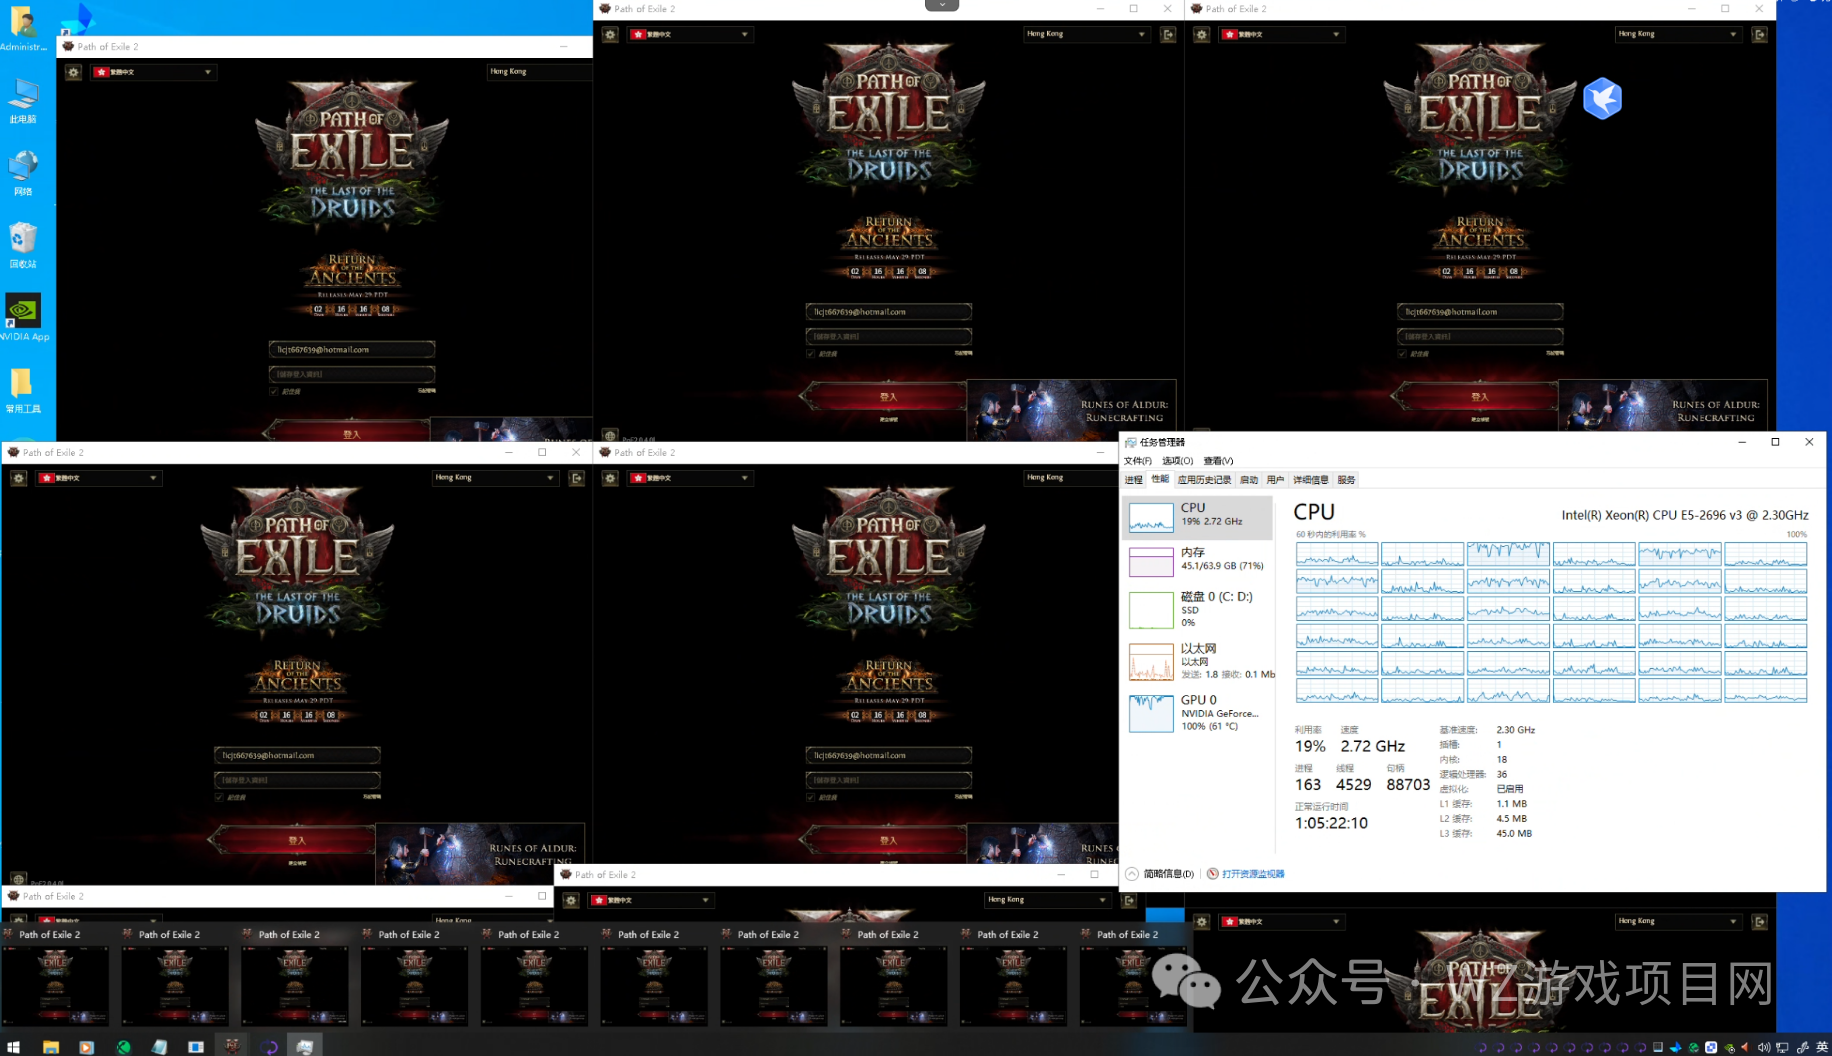Open Hong Kong dropdown in middle-left Path of Exile window

point(495,478)
